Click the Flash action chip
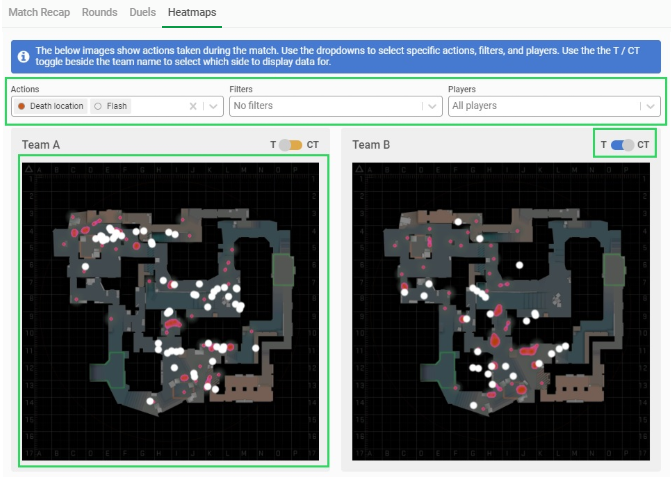This screenshot has width=671, height=477. [x=110, y=106]
